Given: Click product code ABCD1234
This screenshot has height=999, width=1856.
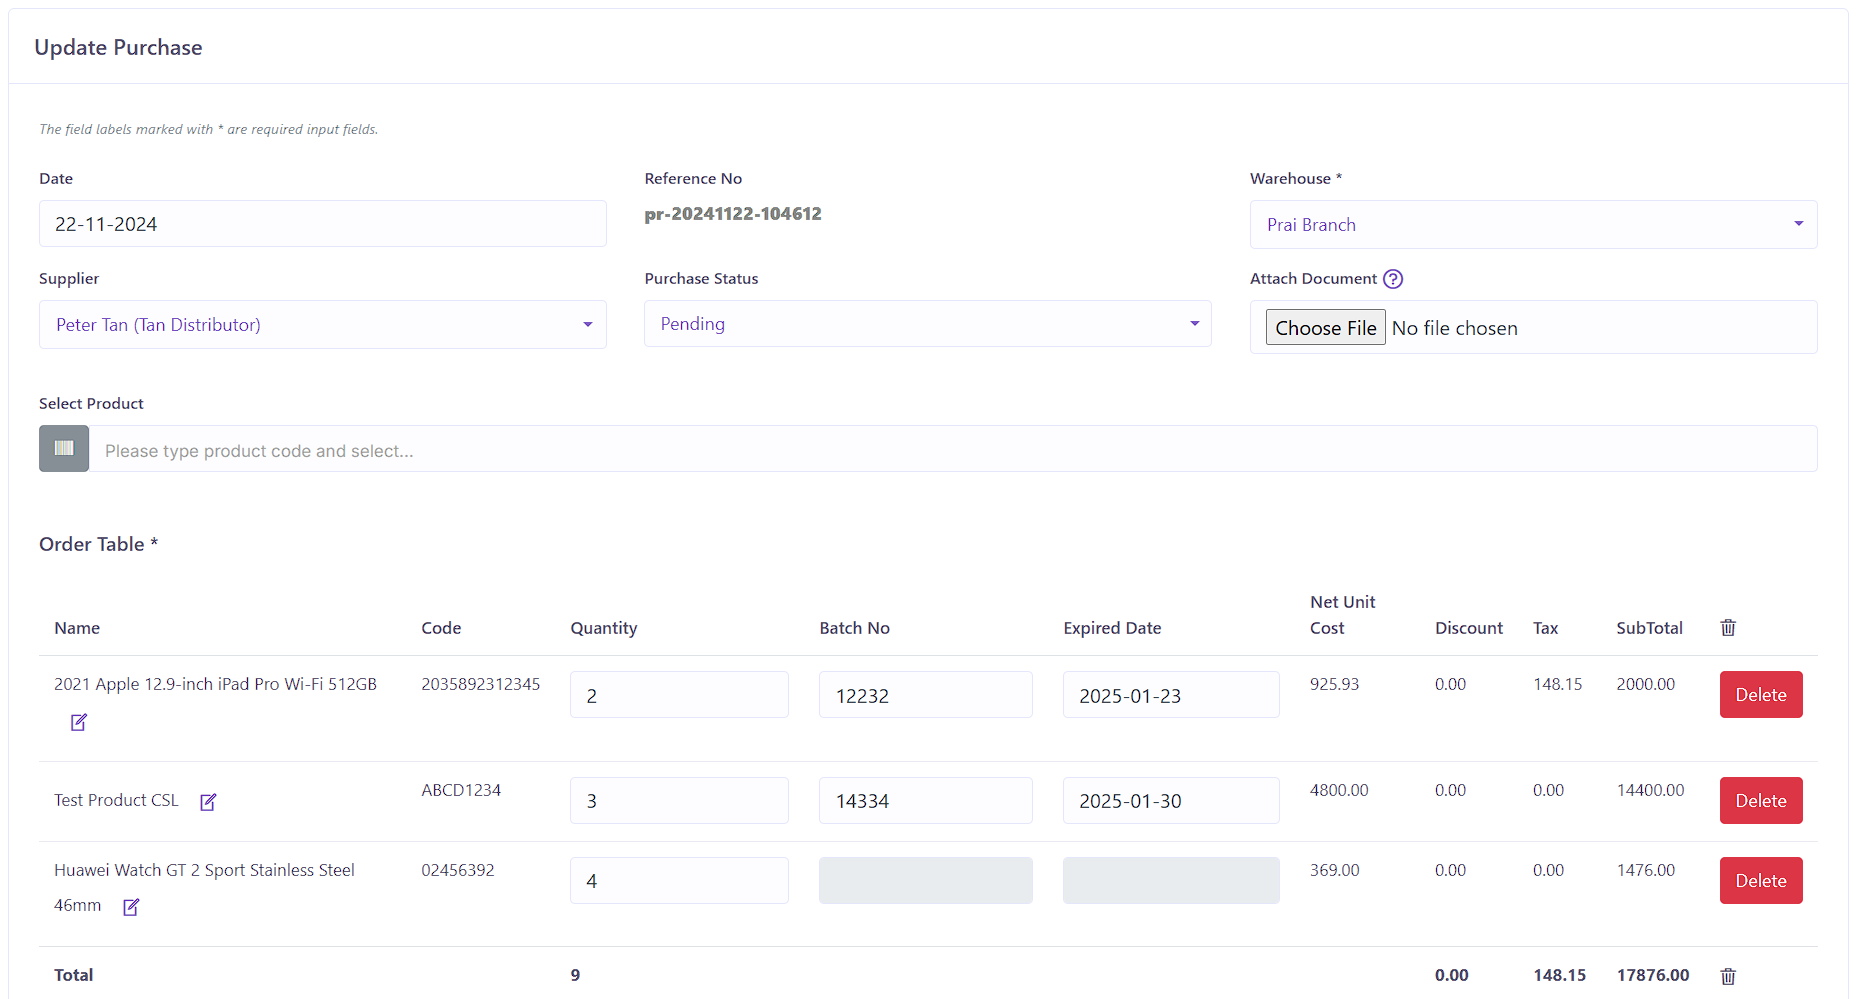Looking at the screenshot, I should click(x=461, y=790).
